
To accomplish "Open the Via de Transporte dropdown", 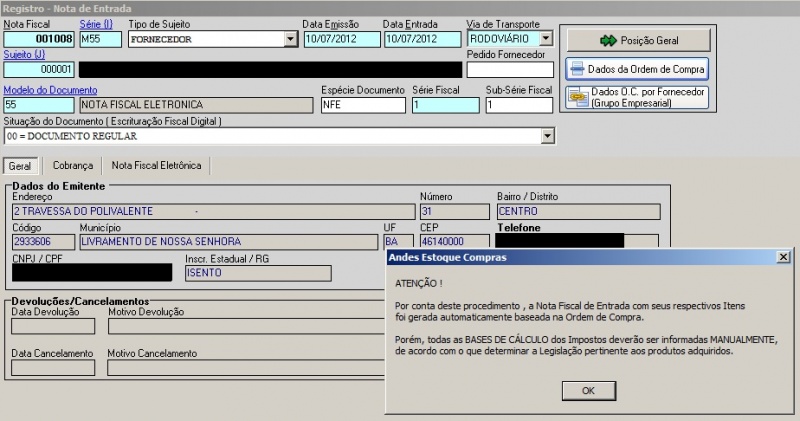I will click(546, 40).
